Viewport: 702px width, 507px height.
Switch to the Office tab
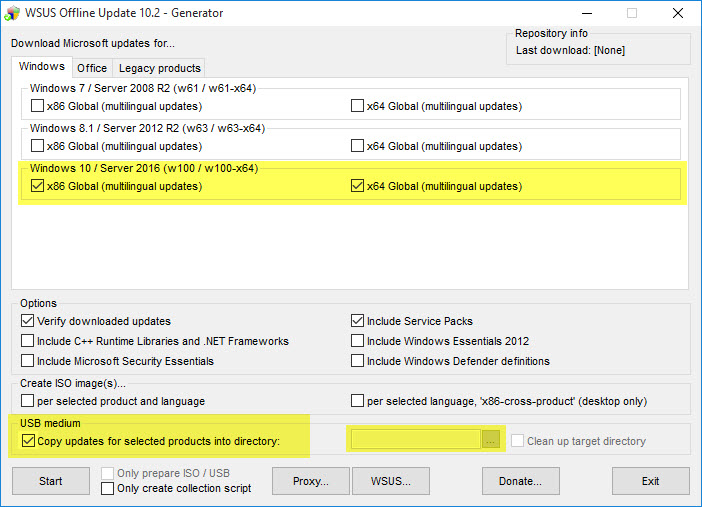point(92,68)
